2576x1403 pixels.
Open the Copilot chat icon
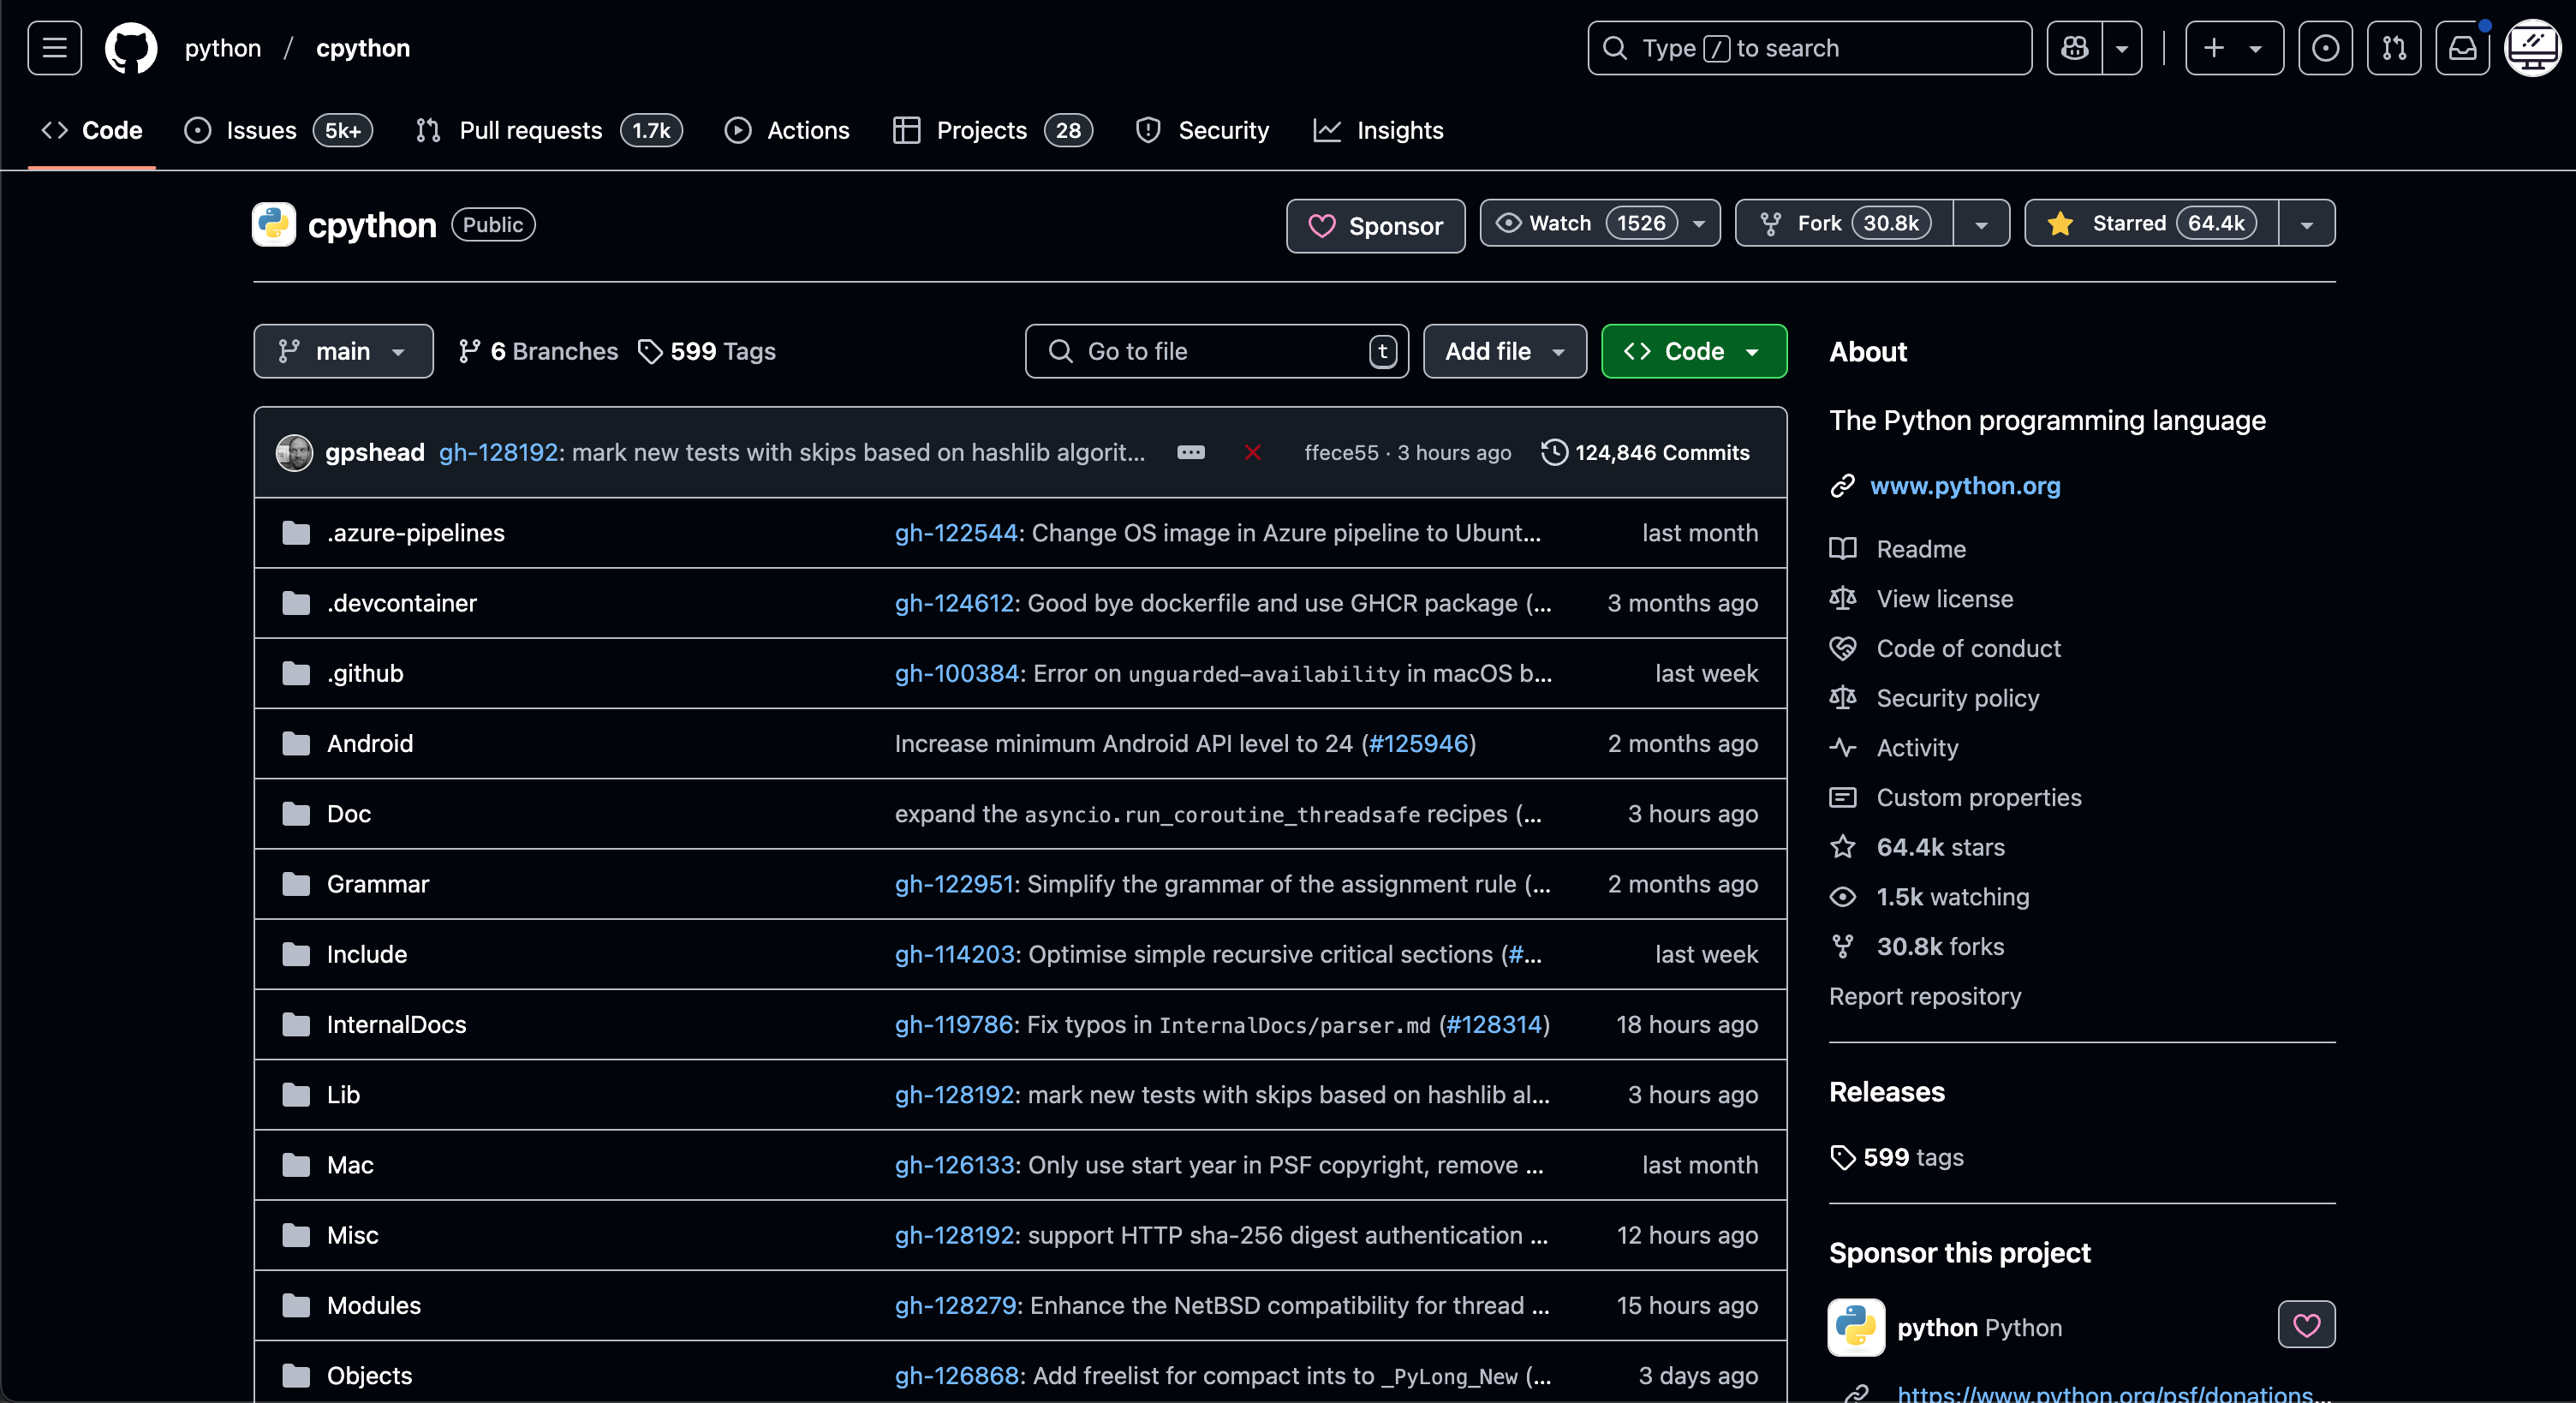point(2074,48)
